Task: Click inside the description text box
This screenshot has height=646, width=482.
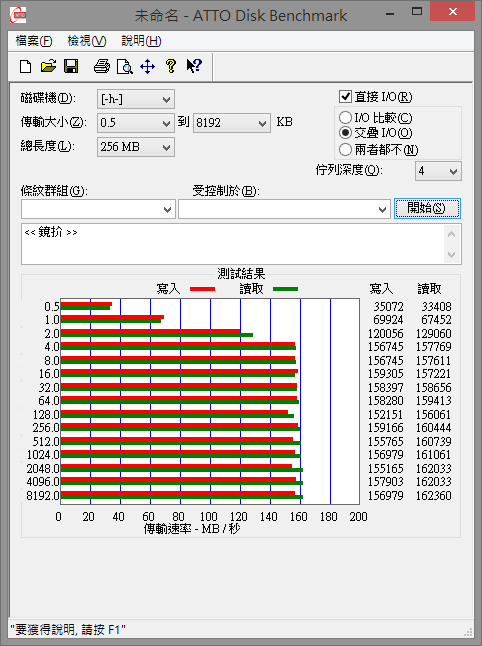Action: pos(233,244)
